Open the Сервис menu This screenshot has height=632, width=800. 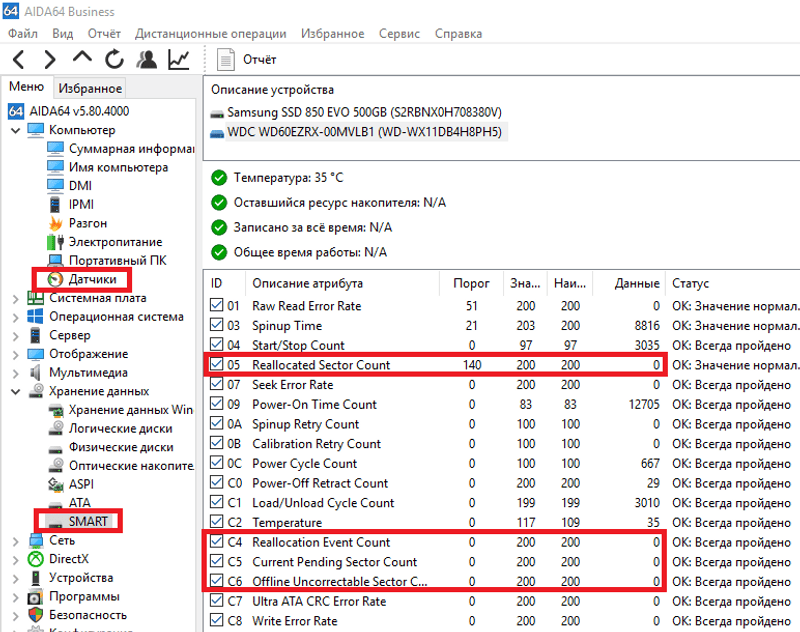coord(400,34)
